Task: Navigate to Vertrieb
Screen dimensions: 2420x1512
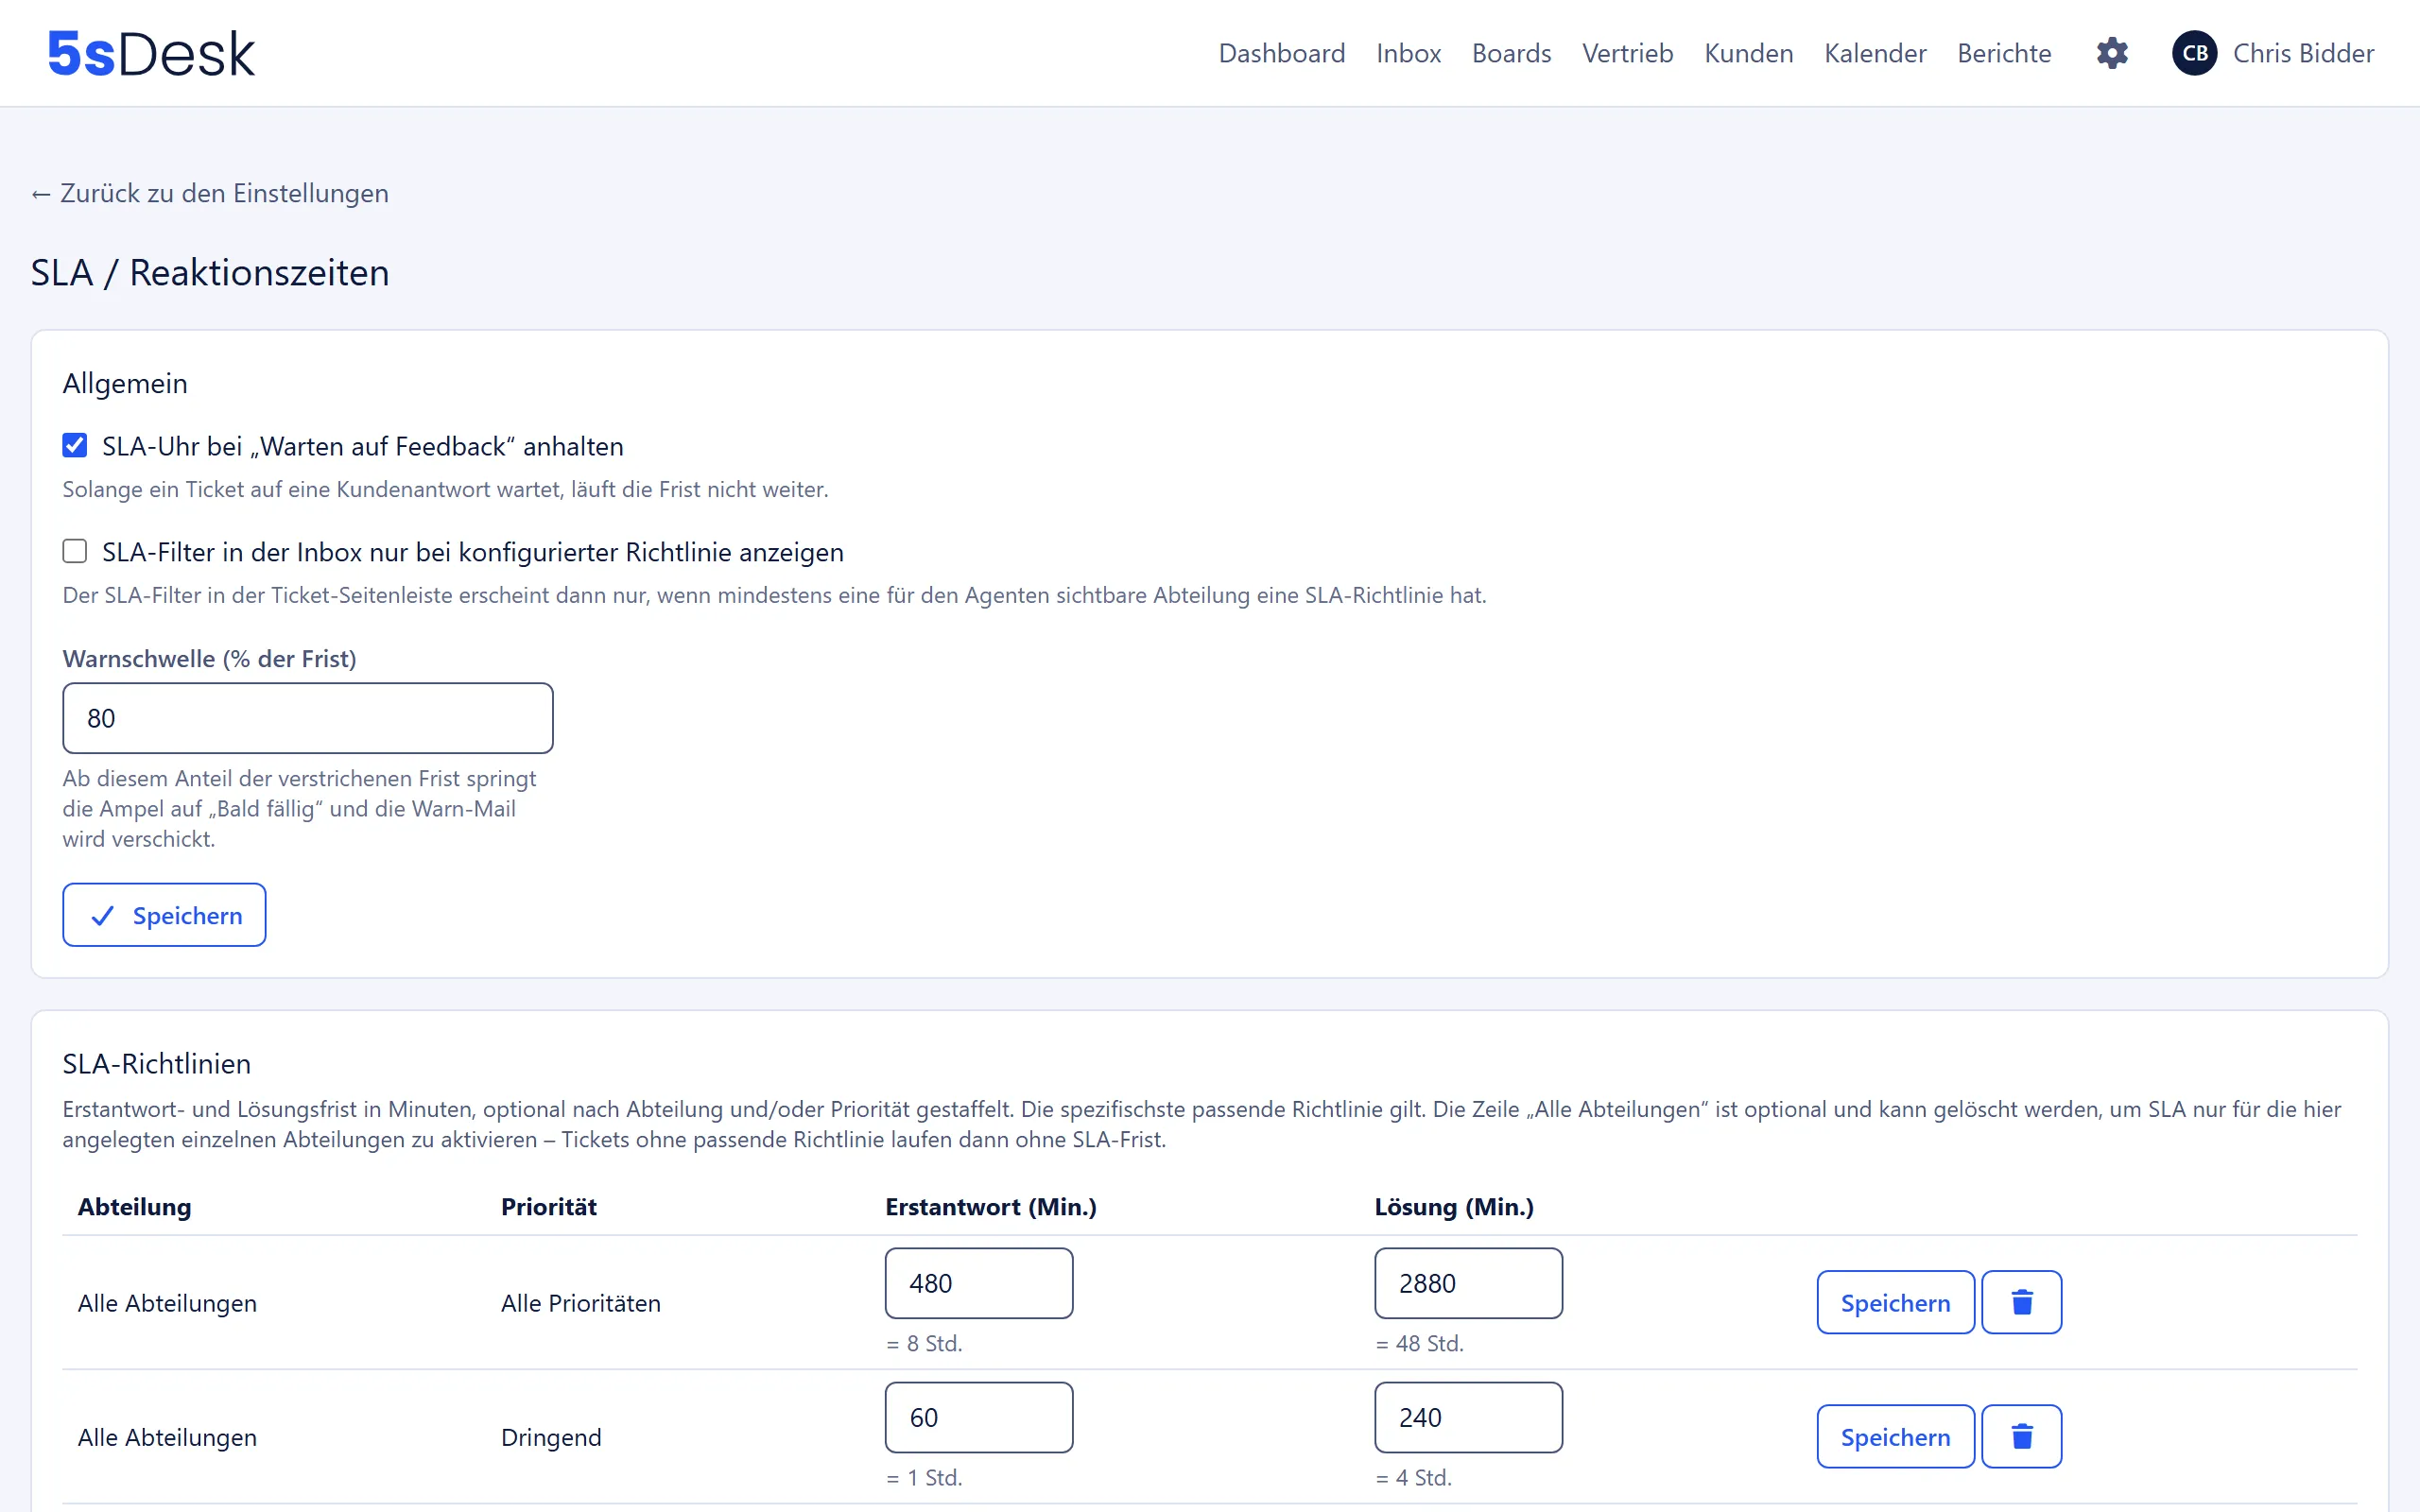Action: click(1627, 53)
